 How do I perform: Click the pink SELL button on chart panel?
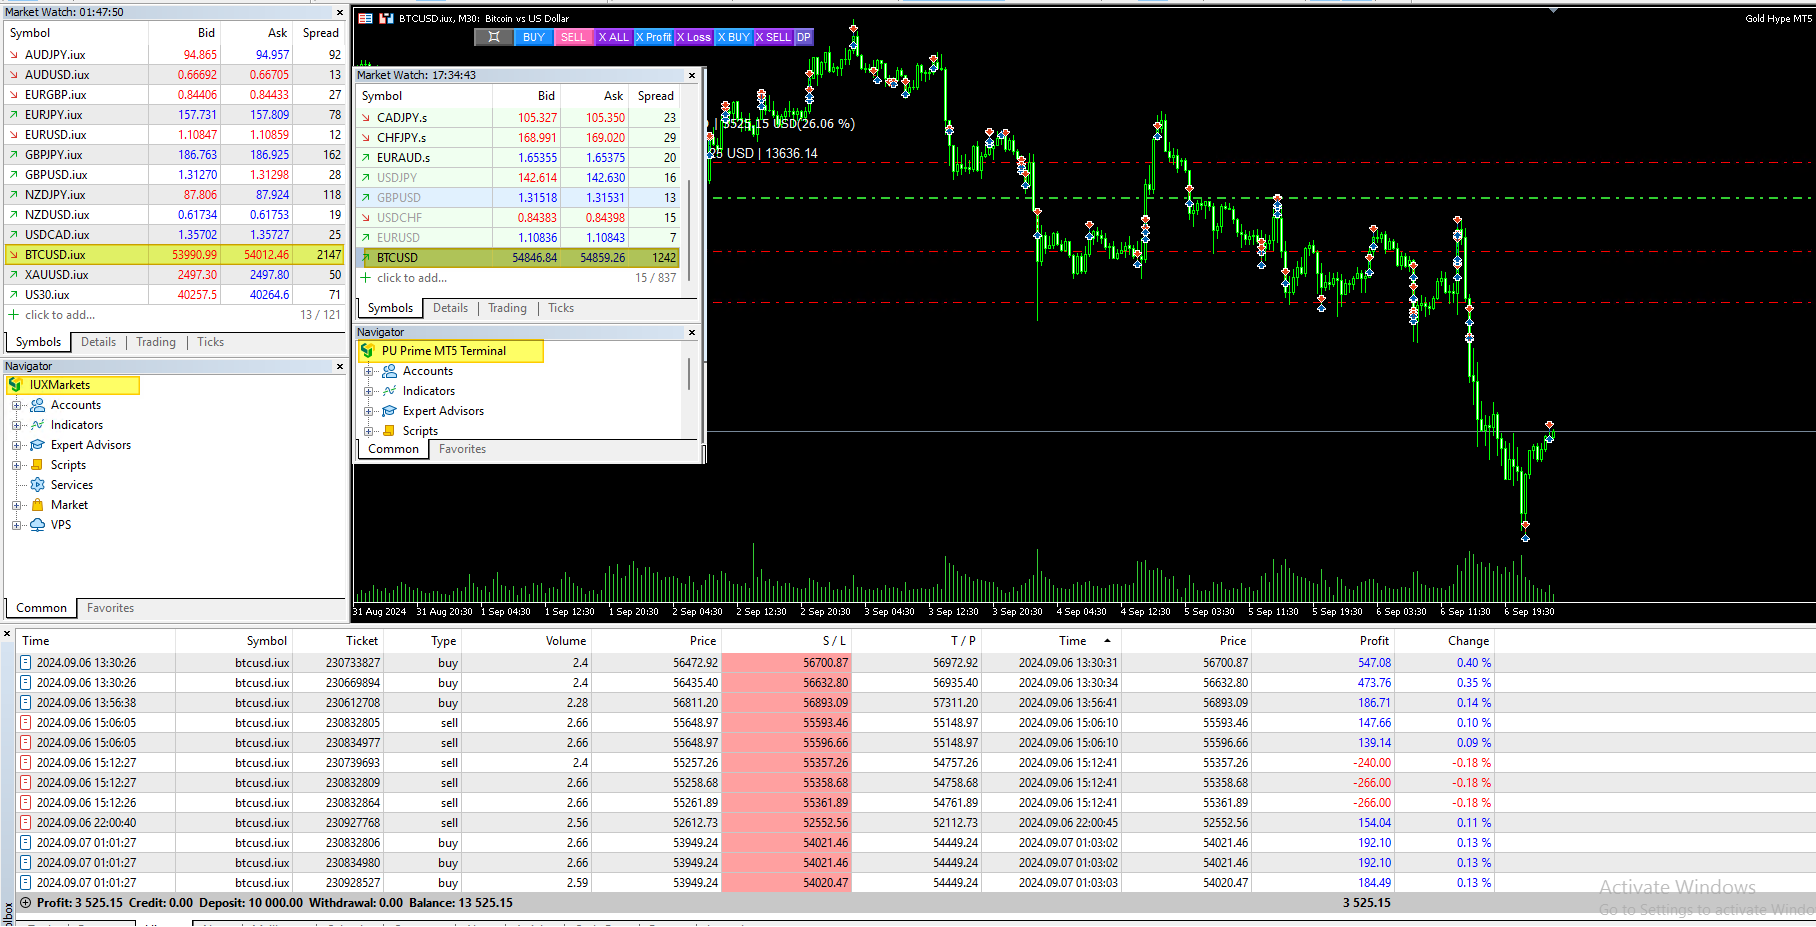(574, 37)
